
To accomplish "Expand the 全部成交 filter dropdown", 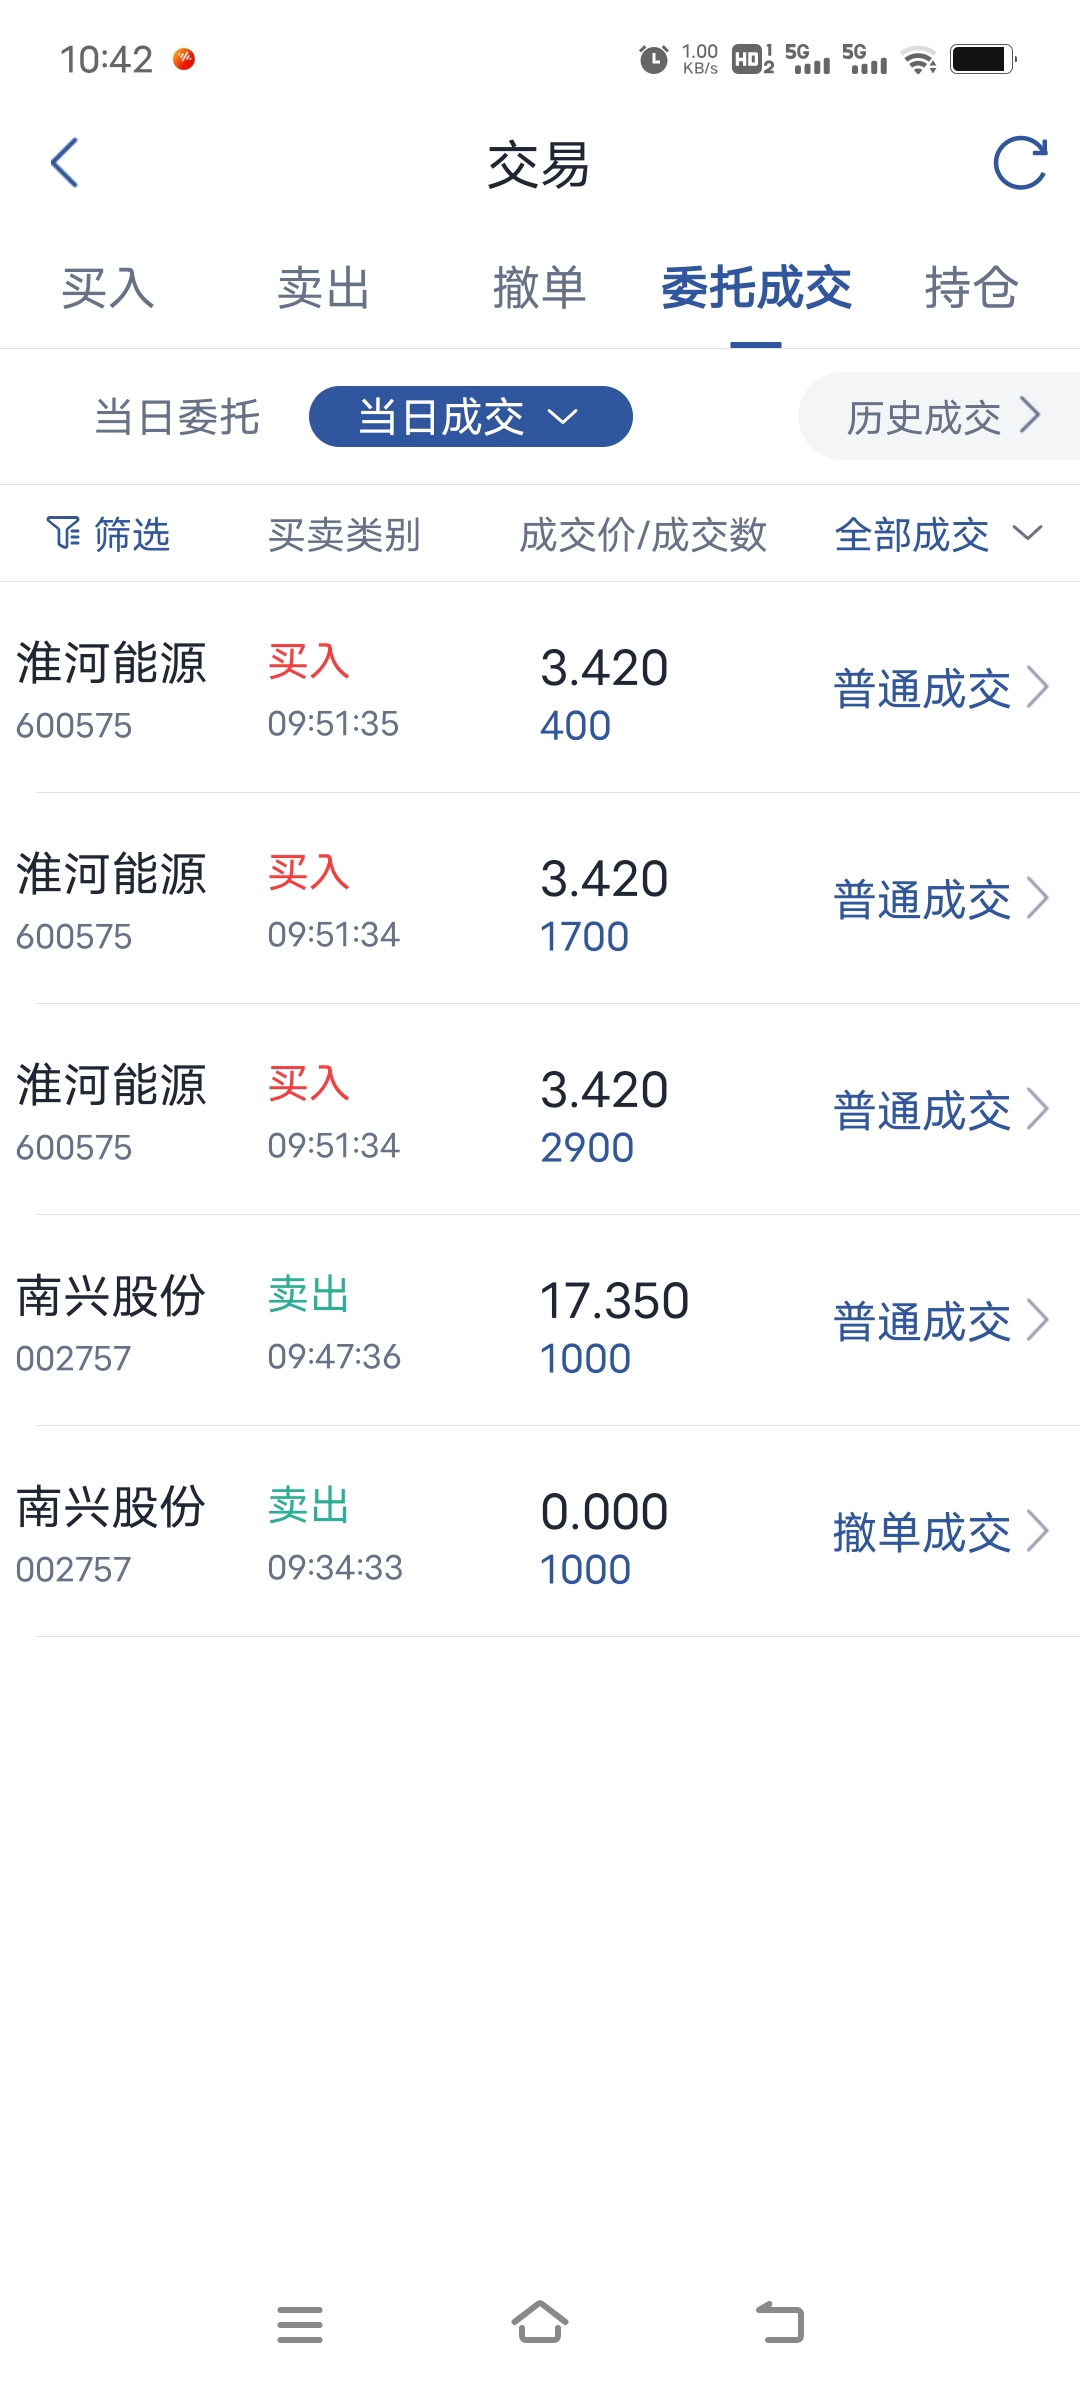I will [938, 534].
